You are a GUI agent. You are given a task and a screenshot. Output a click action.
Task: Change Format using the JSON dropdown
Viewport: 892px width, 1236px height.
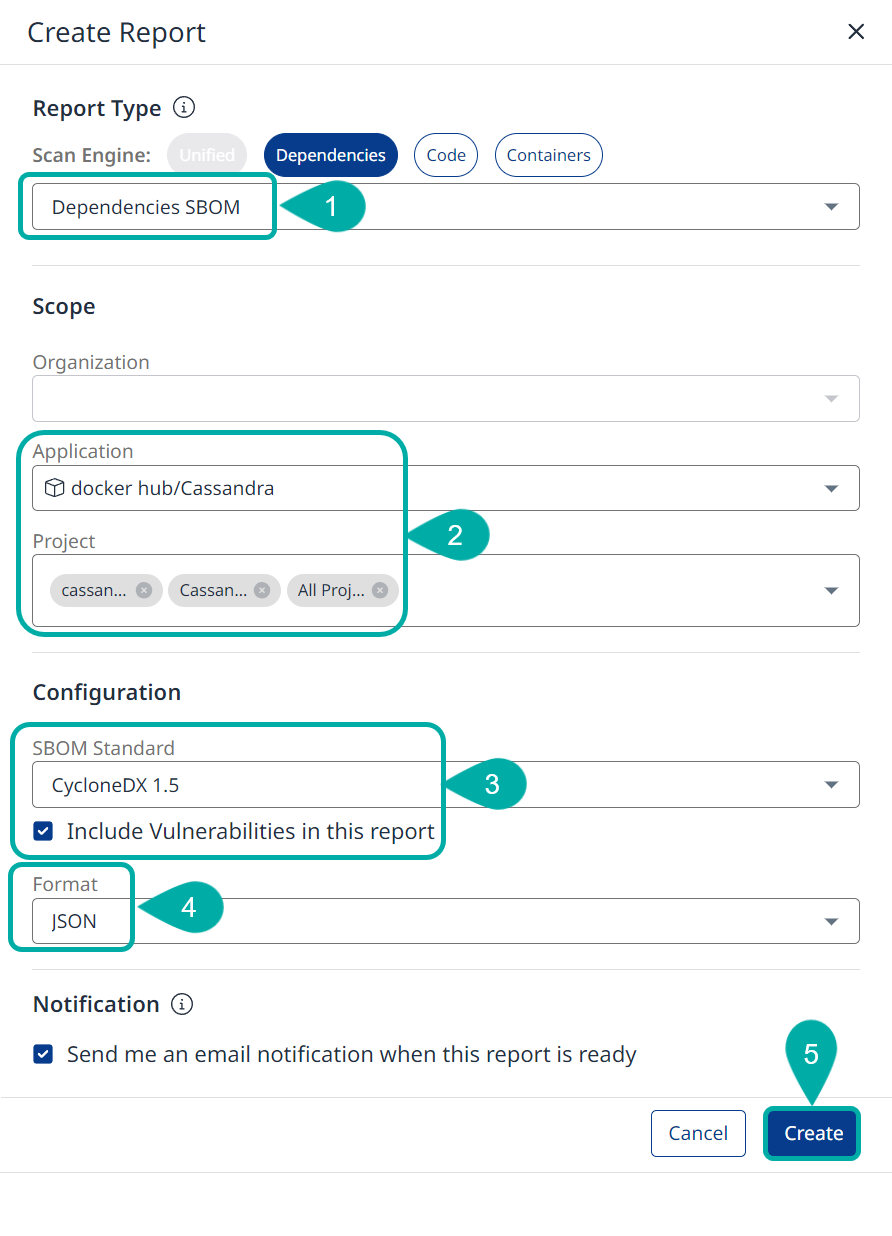point(831,921)
